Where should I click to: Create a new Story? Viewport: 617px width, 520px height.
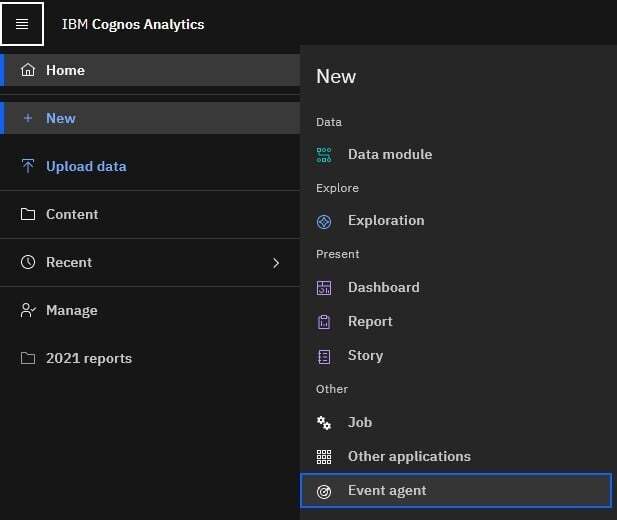(456, 355)
